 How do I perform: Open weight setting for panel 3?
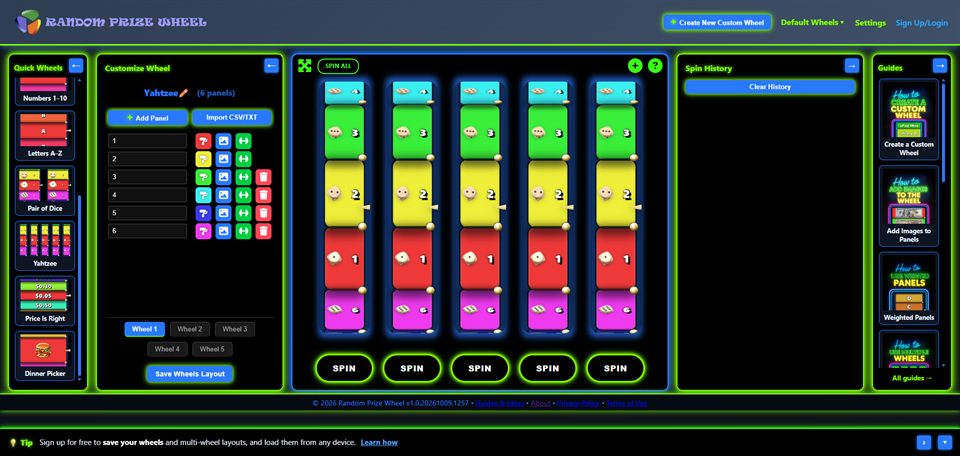pos(244,178)
